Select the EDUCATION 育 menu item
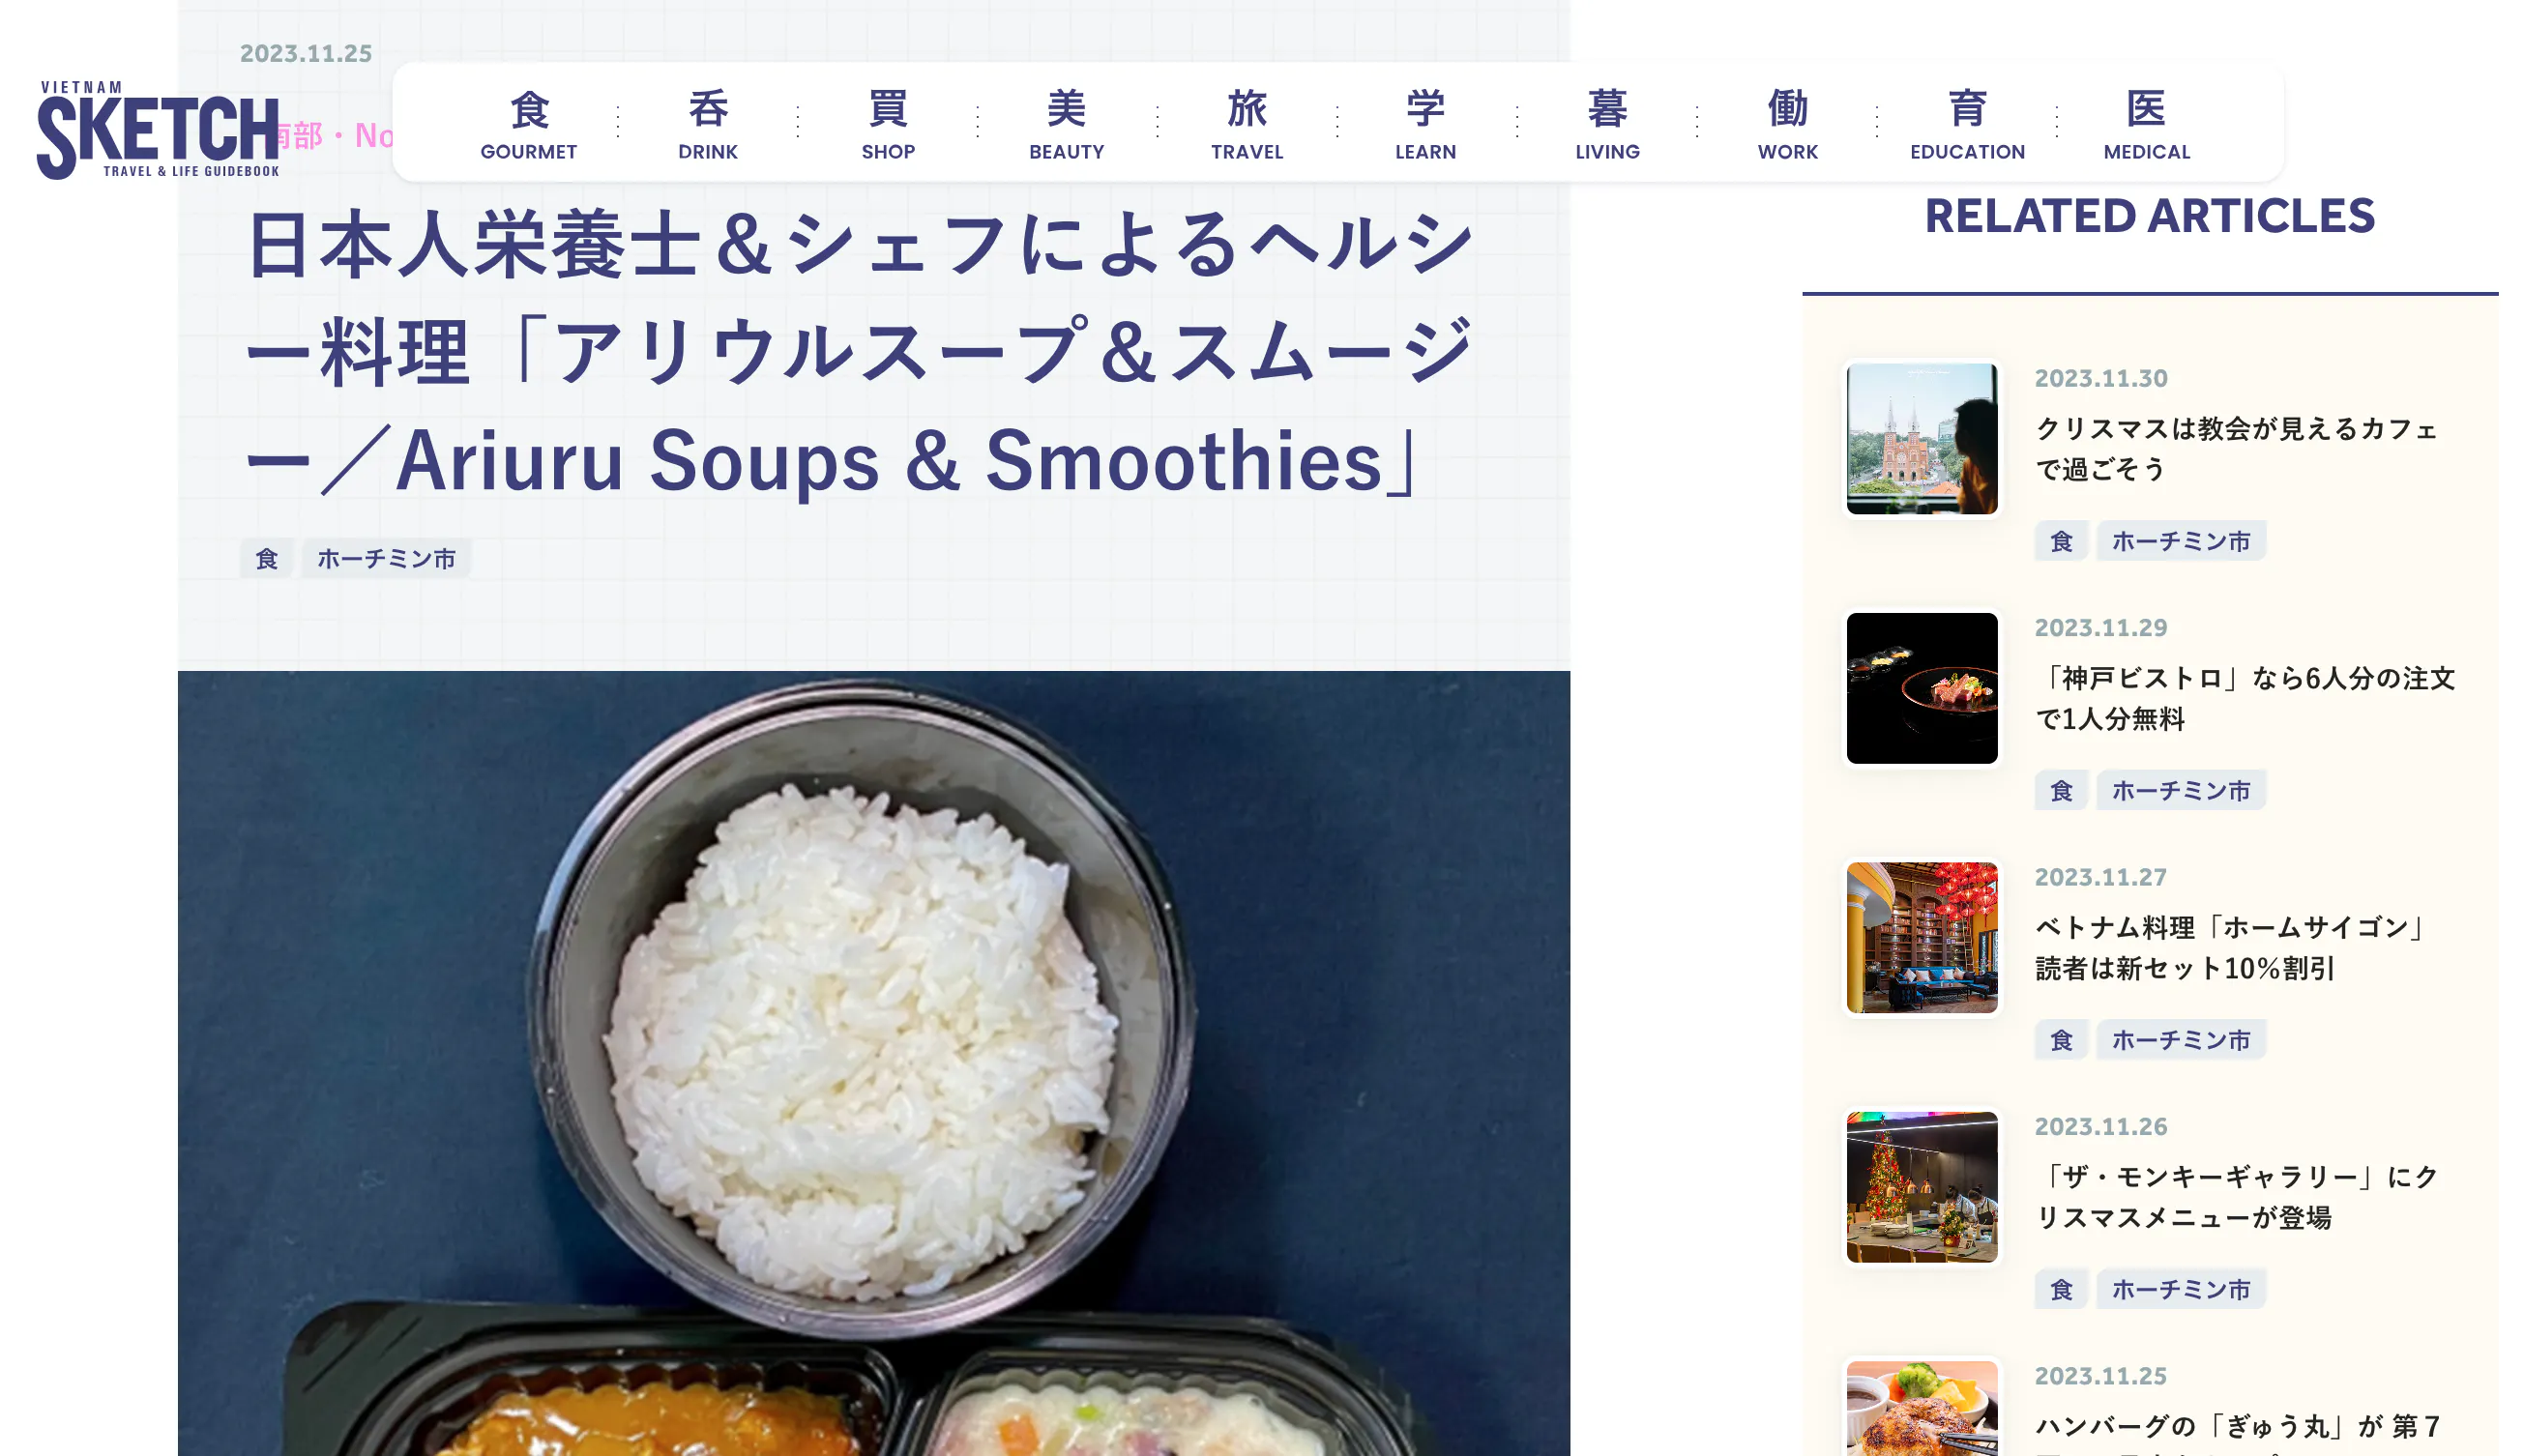This screenshot has width=2524, height=1456. pos(1967,124)
